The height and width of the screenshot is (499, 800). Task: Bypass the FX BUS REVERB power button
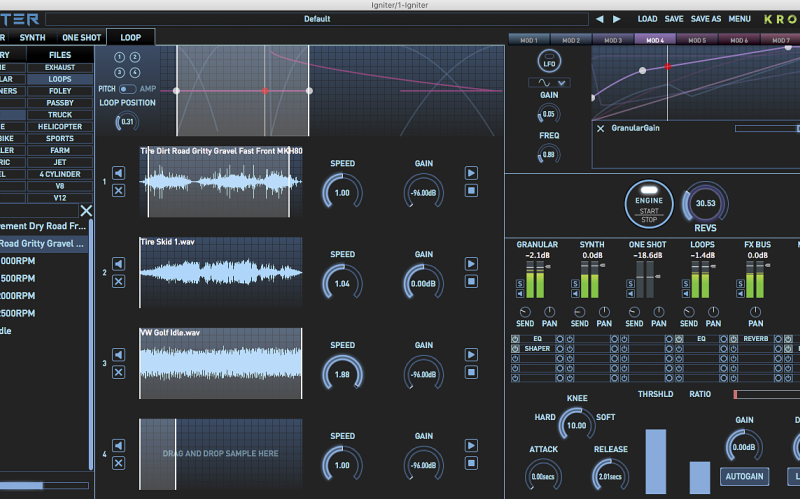click(734, 339)
